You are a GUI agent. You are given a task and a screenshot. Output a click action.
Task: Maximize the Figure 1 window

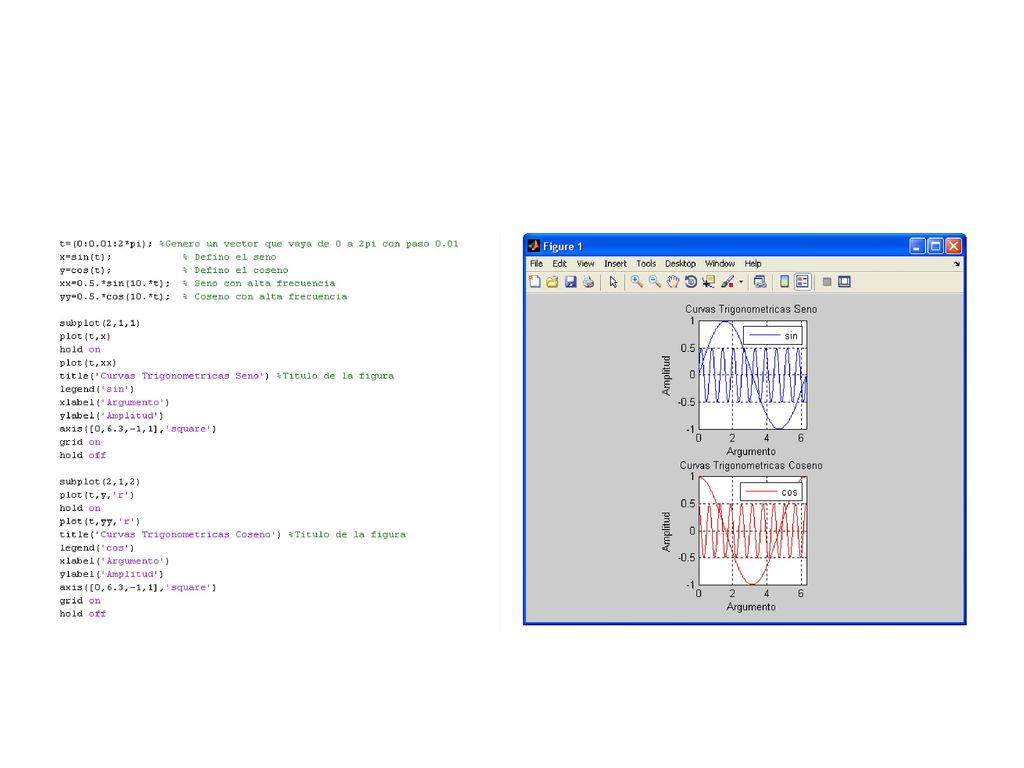tap(935, 246)
